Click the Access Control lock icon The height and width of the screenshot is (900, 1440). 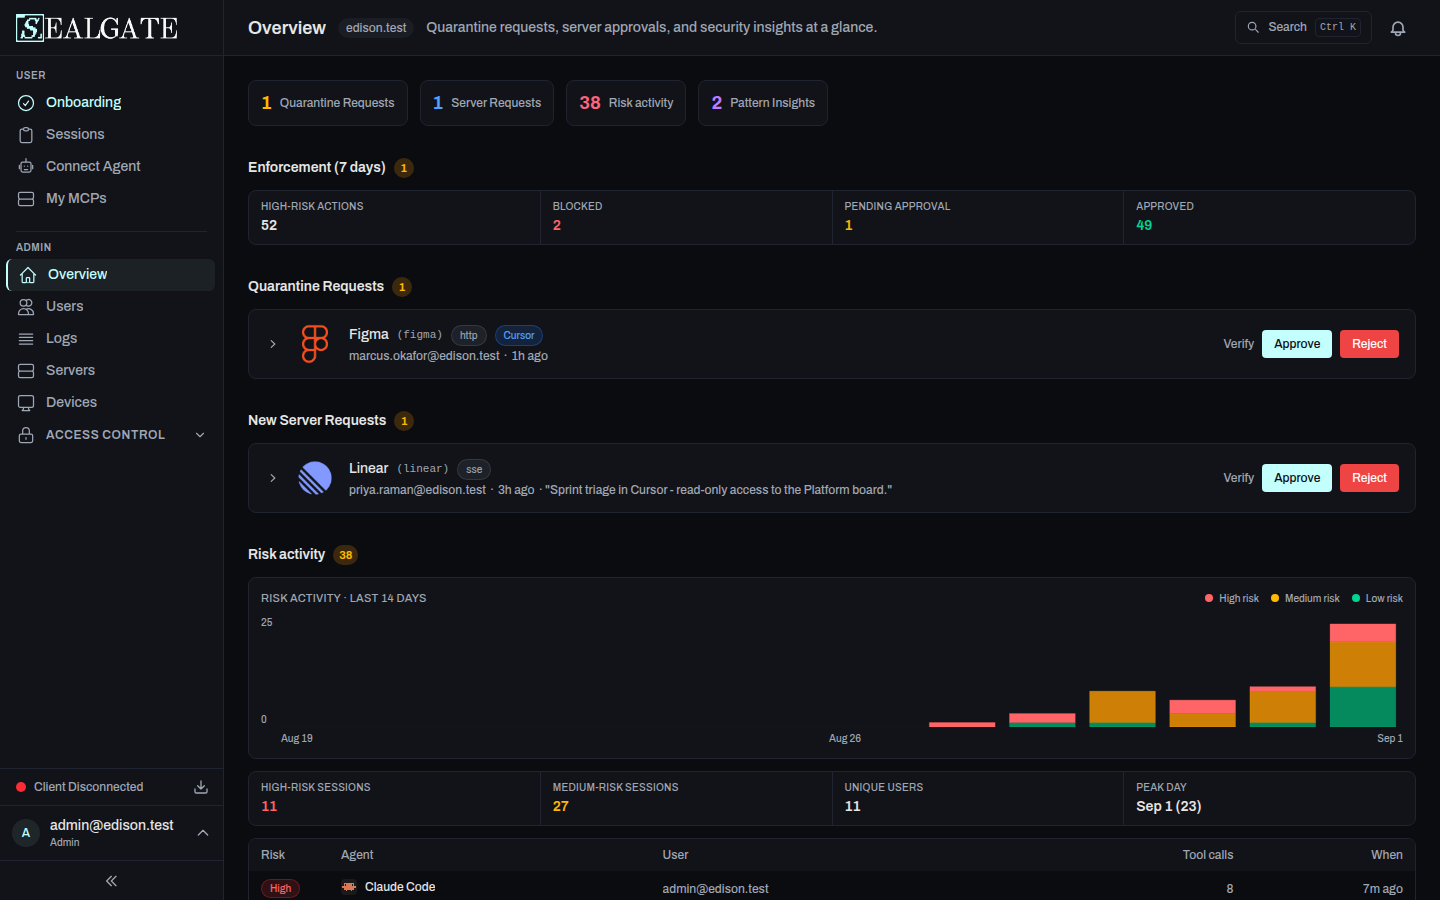26,435
